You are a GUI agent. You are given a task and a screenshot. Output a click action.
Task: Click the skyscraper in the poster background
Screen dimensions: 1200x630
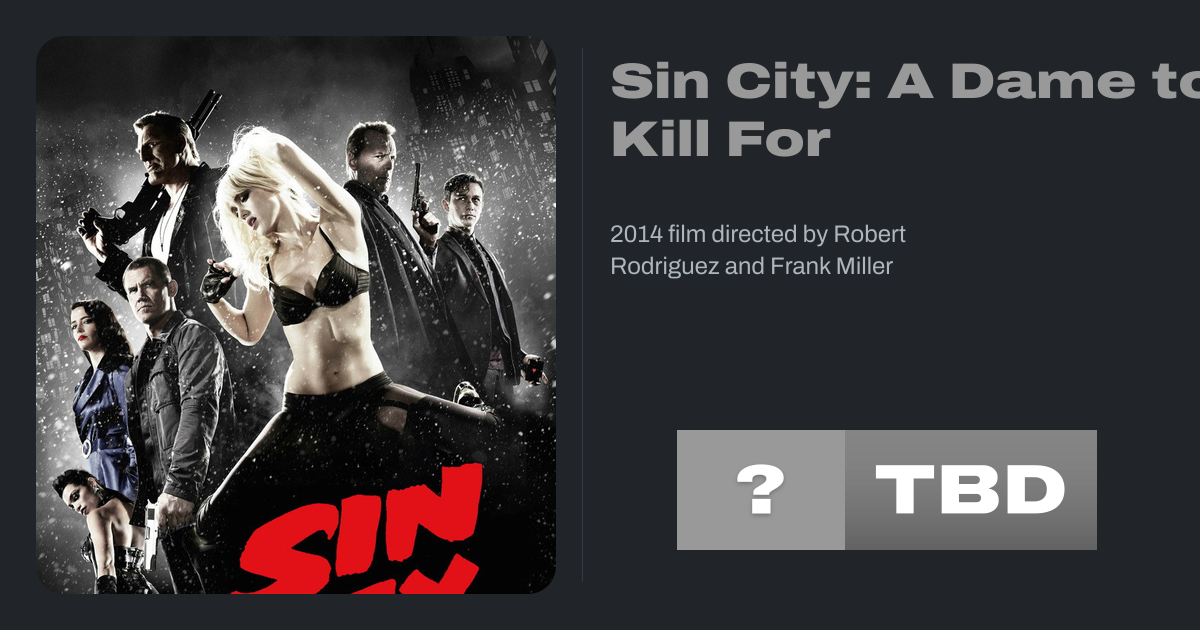(480, 110)
